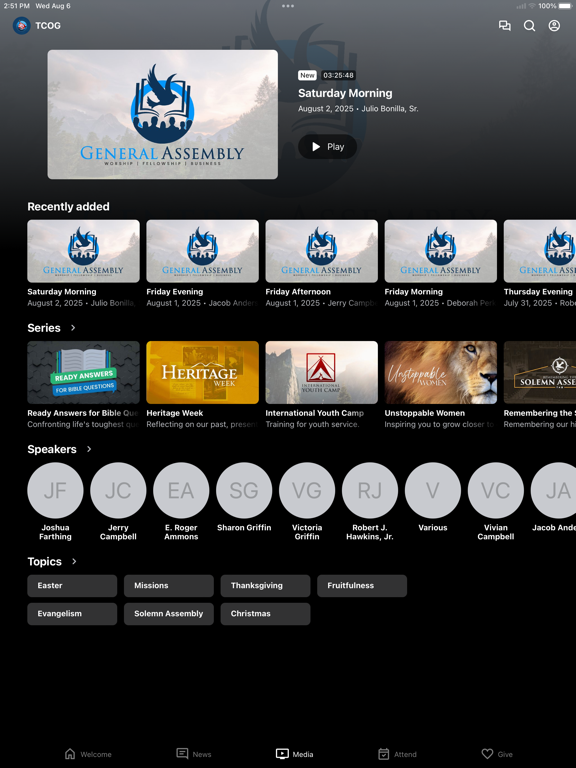Choose the Fruitfulness topic
576x768 pixels.
tap(362, 586)
